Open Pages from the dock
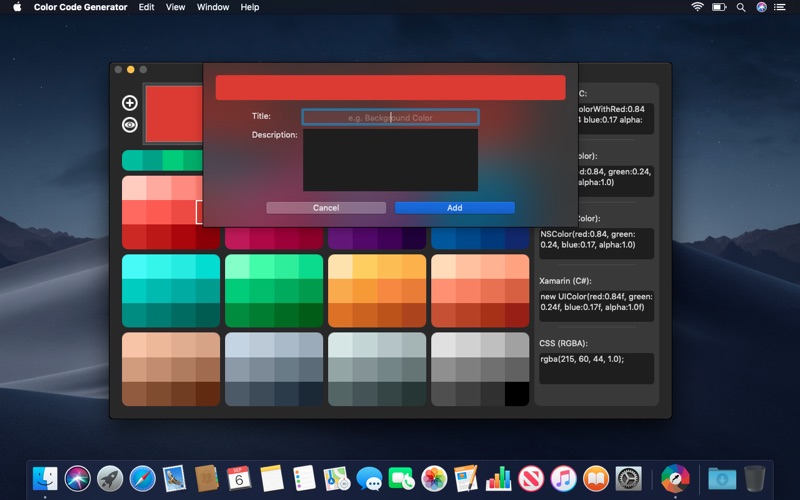800x500 pixels. click(x=466, y=479)
